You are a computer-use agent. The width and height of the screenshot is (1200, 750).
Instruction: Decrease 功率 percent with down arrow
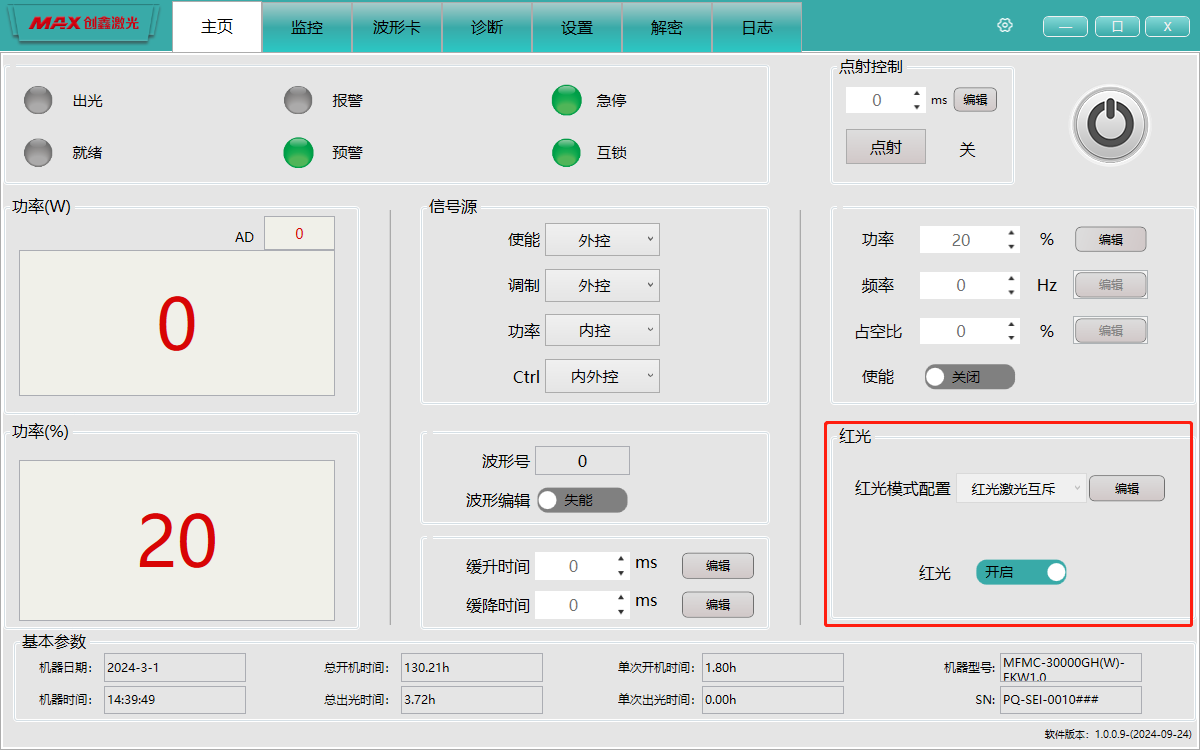[x=1012, y=246]
